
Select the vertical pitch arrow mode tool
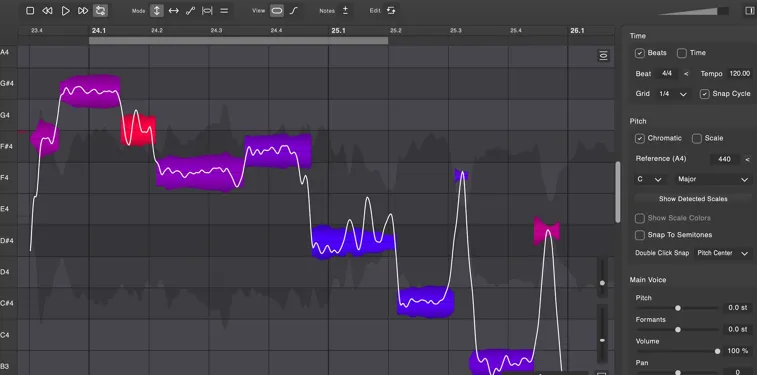156,11
